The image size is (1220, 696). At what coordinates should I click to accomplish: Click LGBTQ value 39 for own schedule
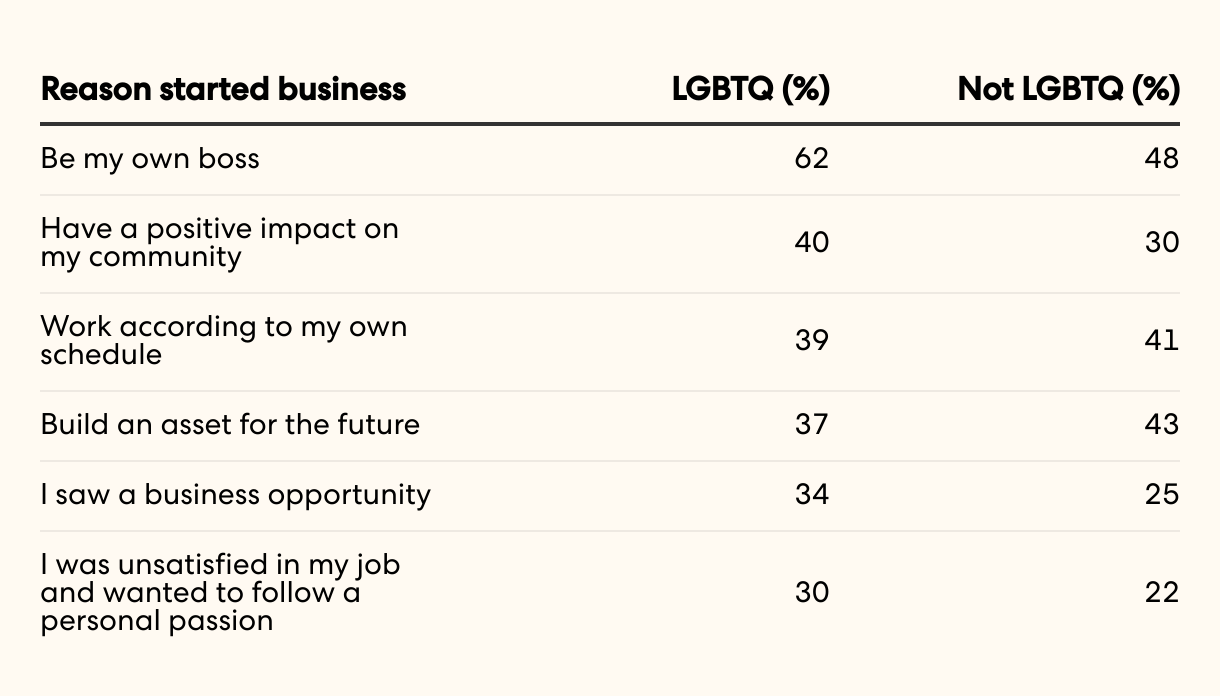pyautogui.click(x=811, y=341)
